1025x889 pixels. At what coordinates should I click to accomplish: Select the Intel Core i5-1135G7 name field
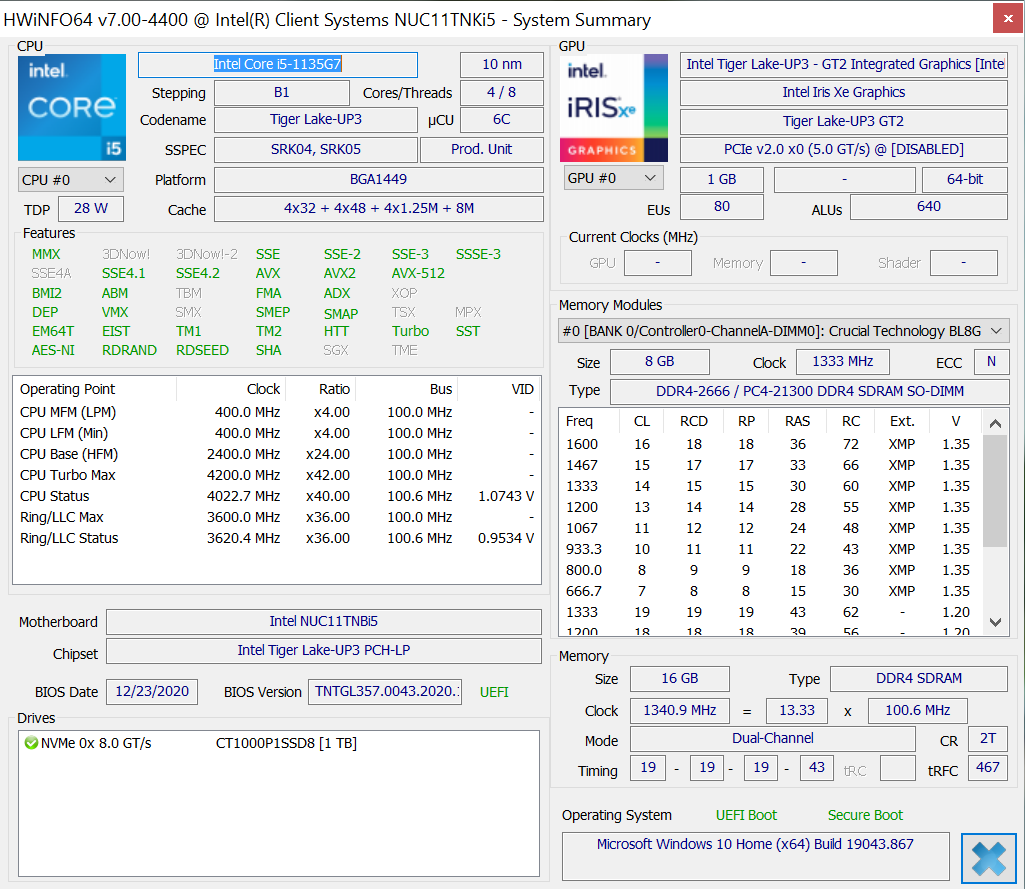pos(278,65)
